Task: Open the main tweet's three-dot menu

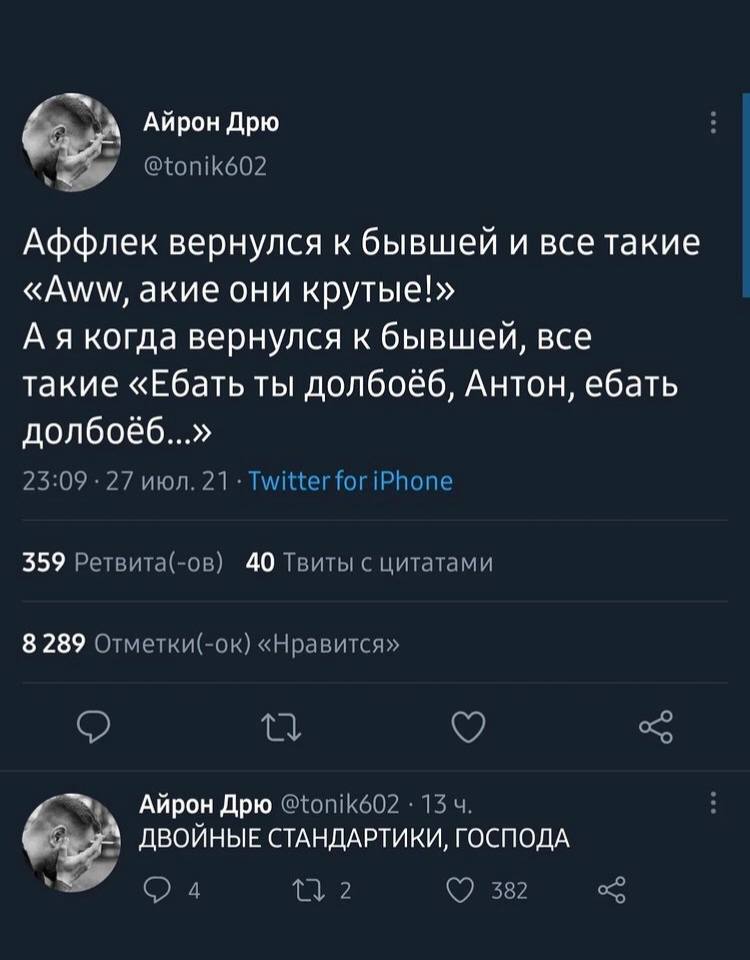Action: click(712, 123)
